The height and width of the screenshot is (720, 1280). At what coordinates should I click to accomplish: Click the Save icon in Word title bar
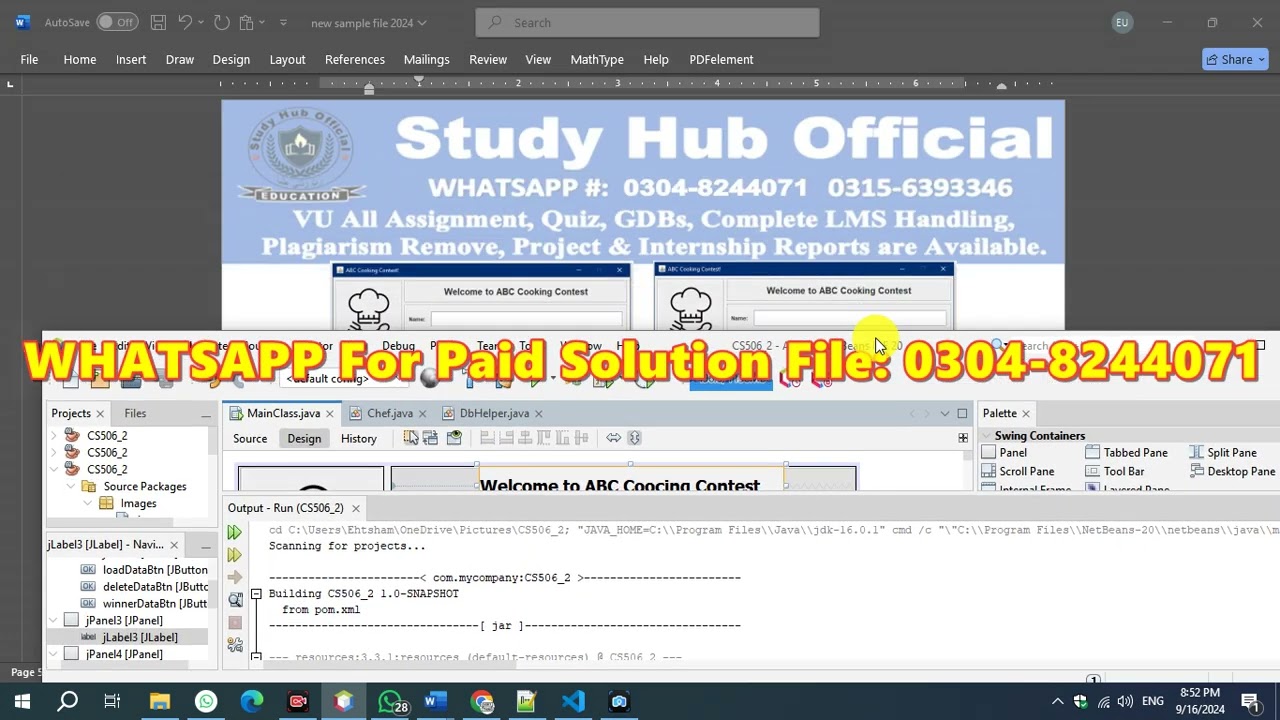[158, 22]
